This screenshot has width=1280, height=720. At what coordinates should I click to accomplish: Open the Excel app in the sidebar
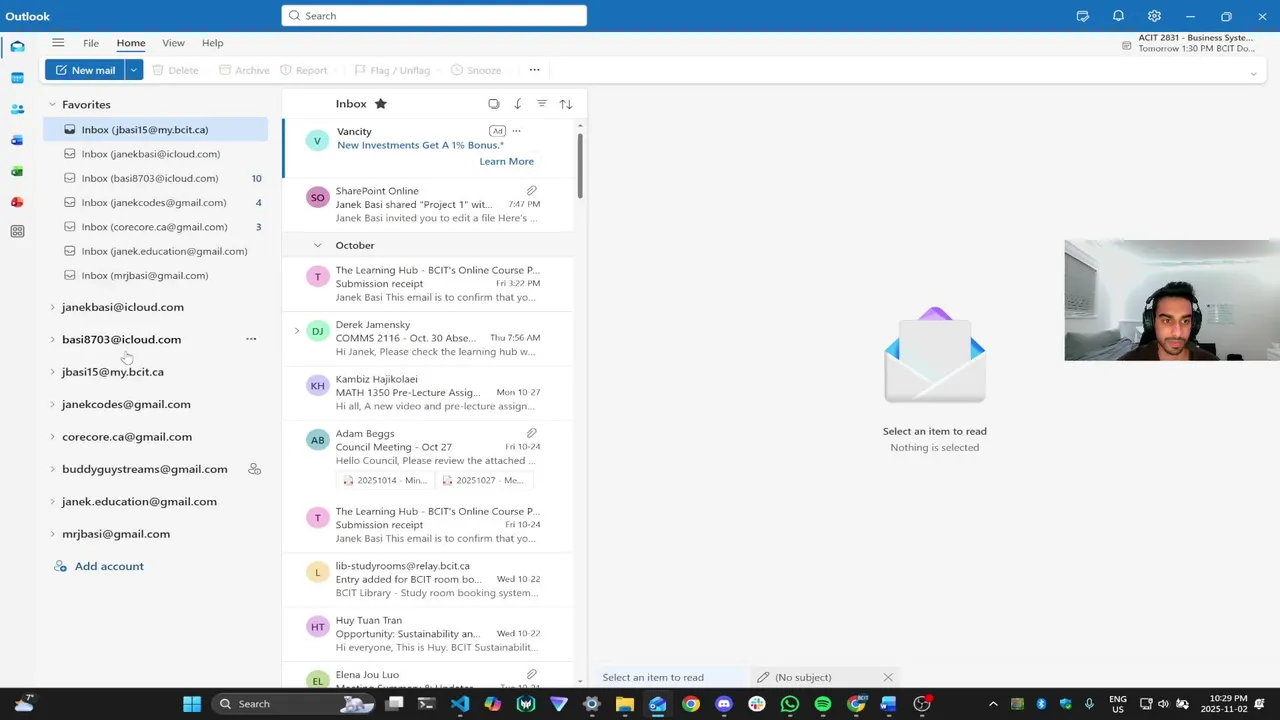(17, 171)
